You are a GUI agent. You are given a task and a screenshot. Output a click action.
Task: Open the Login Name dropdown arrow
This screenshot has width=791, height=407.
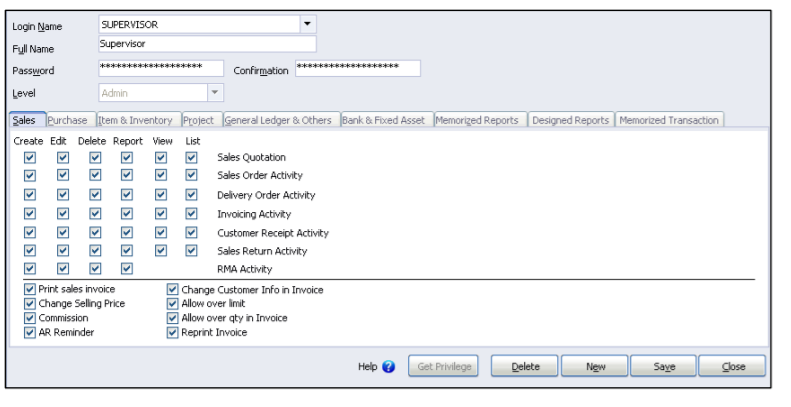(307, 24)
